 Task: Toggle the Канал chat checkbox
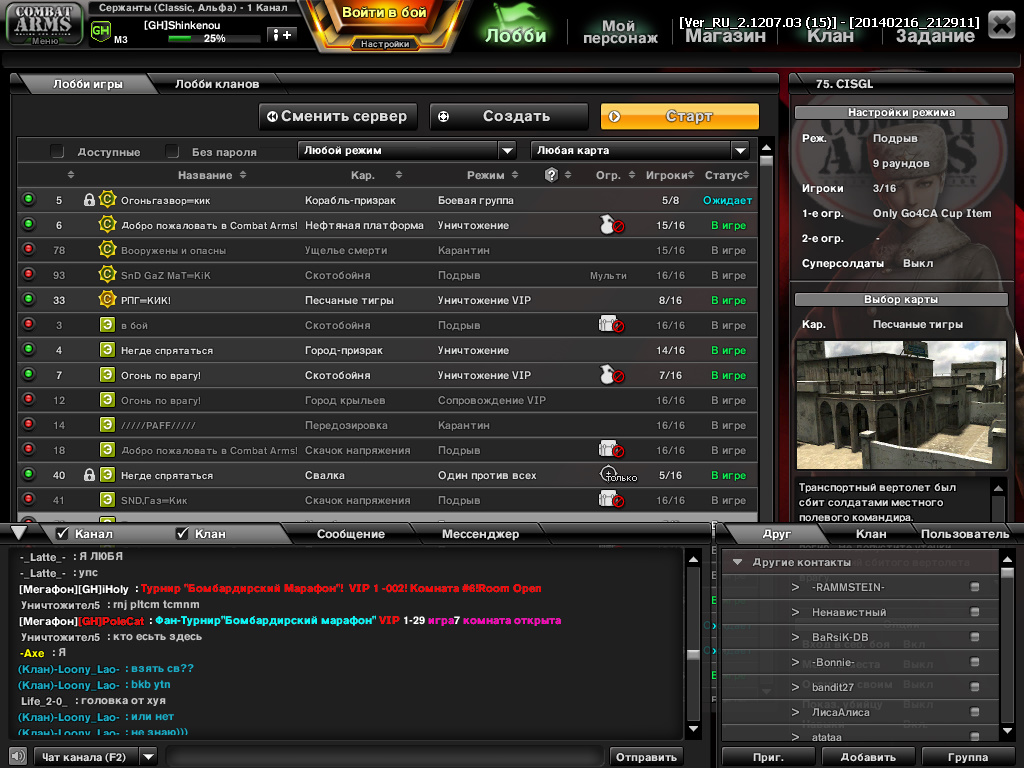62,534
